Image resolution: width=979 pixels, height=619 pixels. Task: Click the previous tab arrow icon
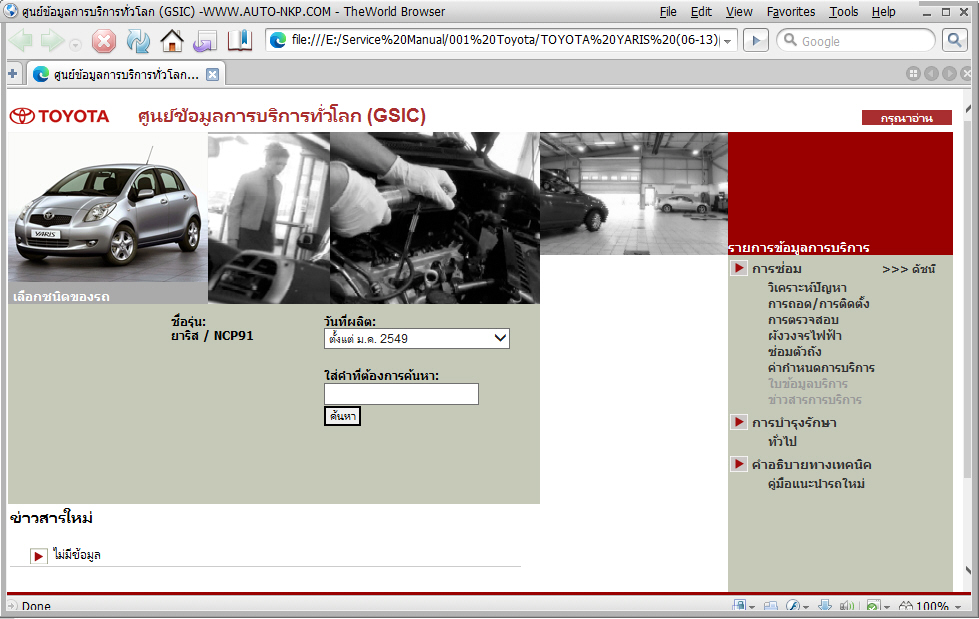[x=931, y=74]
